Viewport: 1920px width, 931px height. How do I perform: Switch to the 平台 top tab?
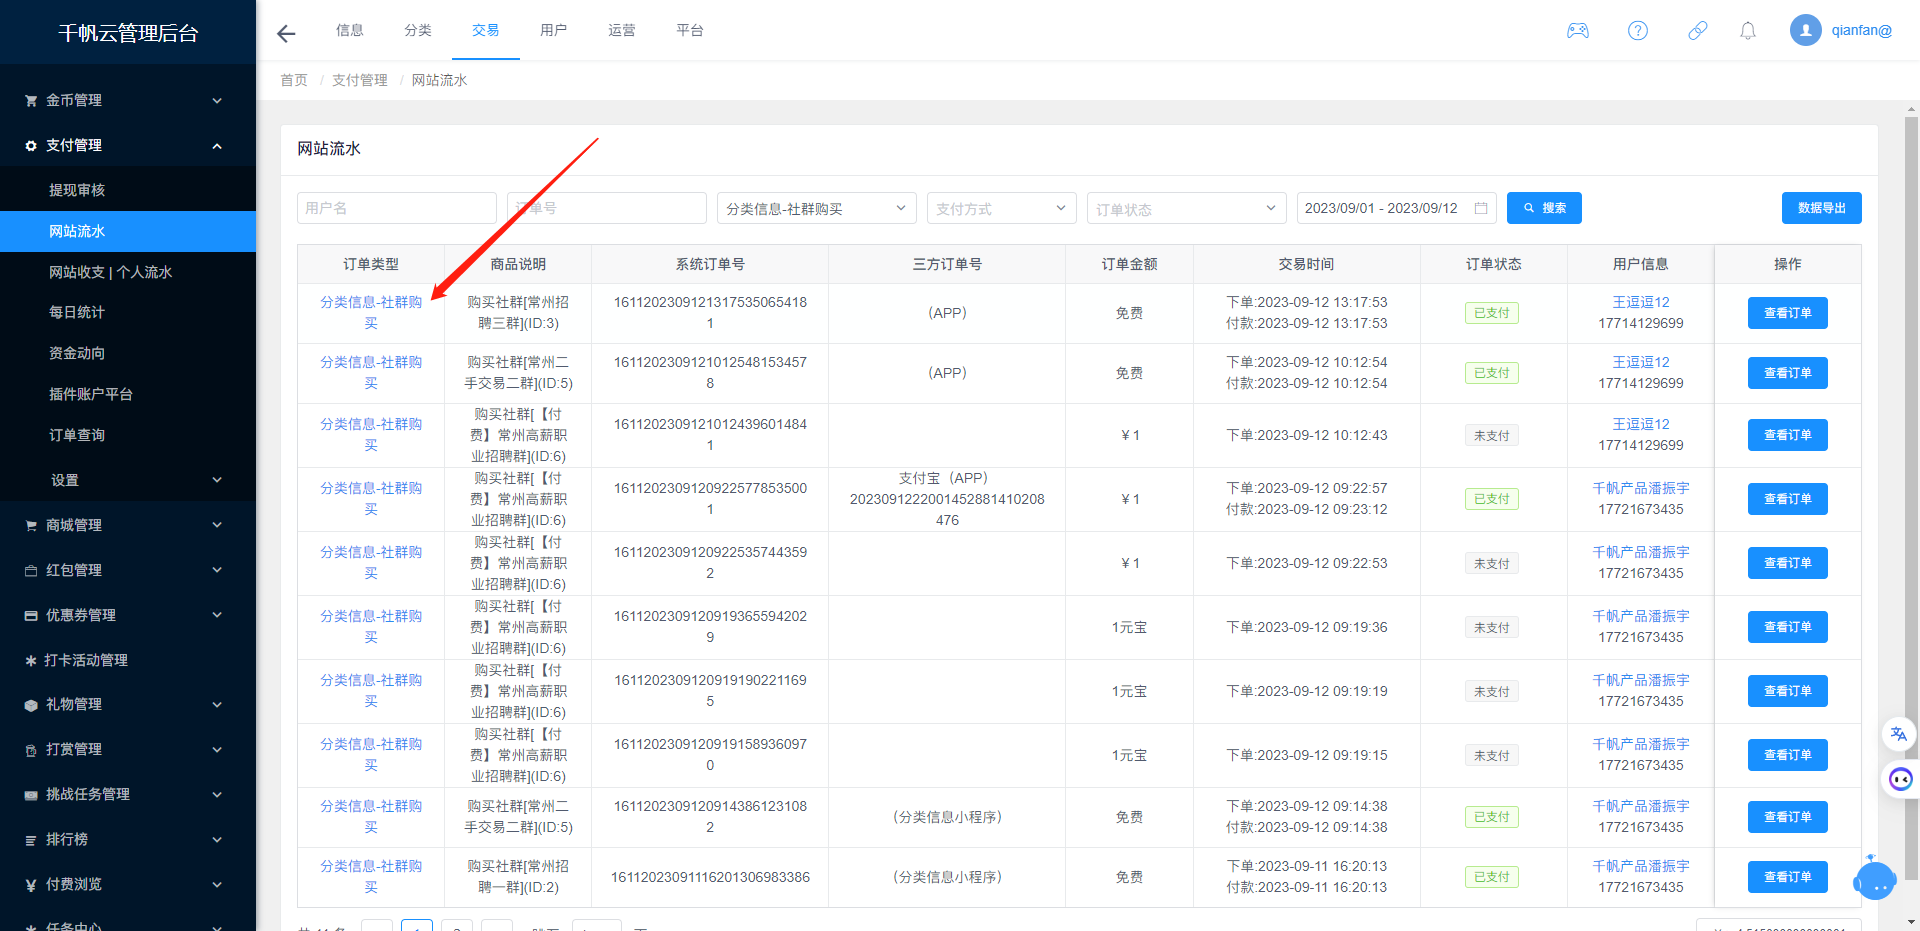pyautogui.click(x=690, y=30)
